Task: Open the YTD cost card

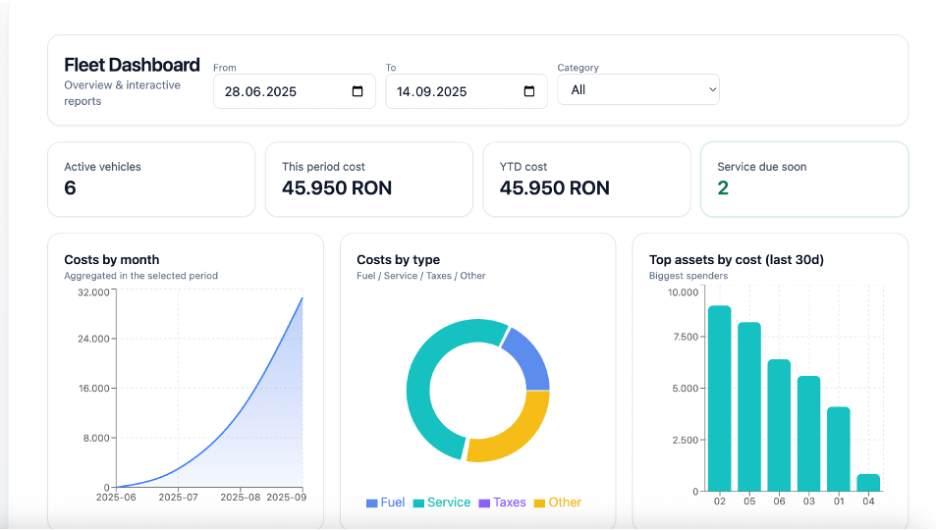Action: 586,179
